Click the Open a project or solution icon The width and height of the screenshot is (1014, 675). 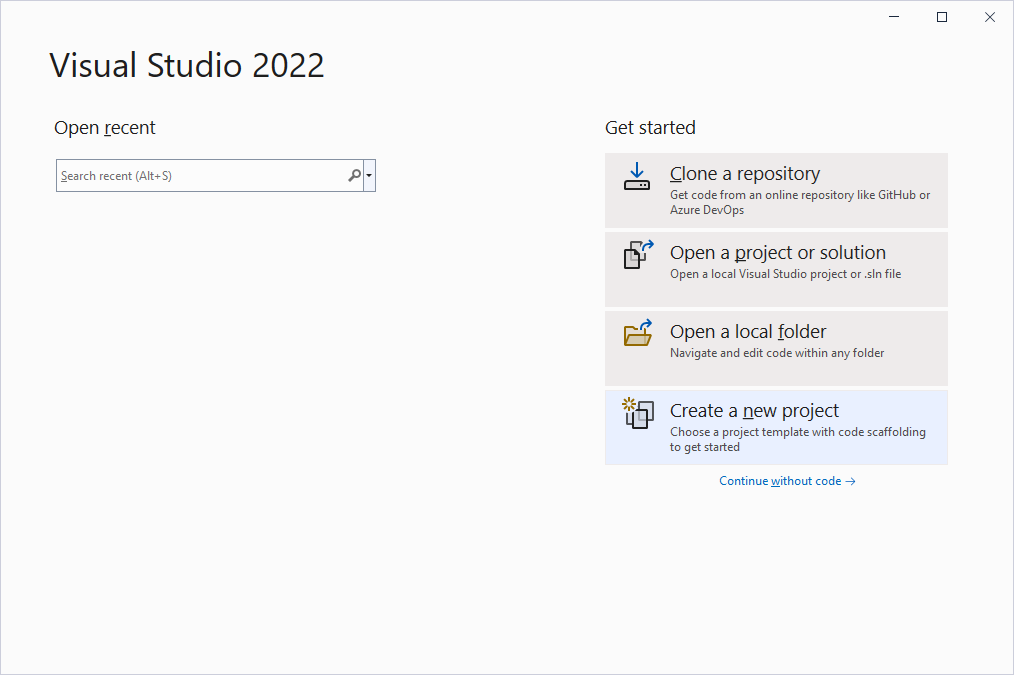tap(638, 255)
